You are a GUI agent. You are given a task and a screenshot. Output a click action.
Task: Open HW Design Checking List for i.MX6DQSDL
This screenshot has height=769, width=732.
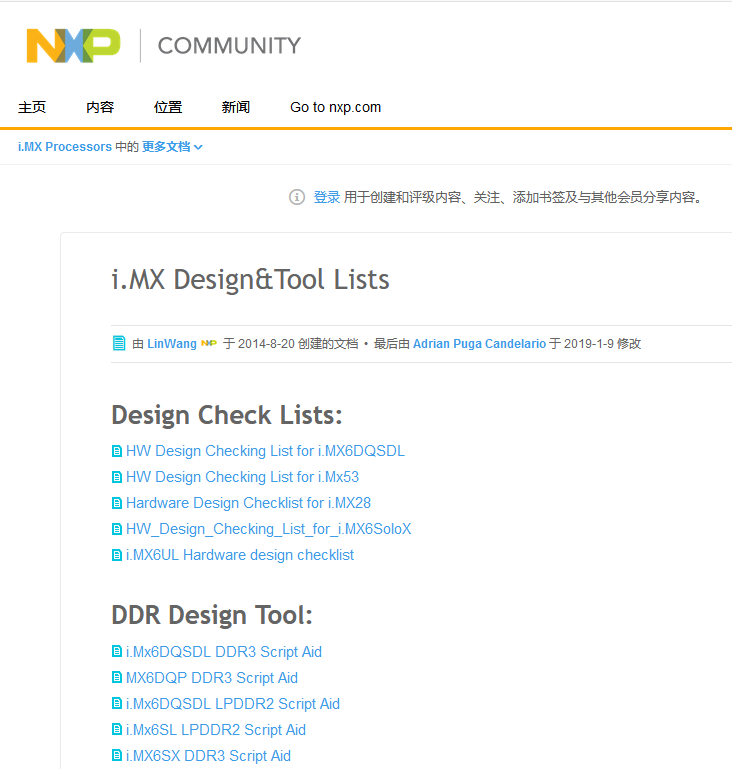click(x=265, y=451)
